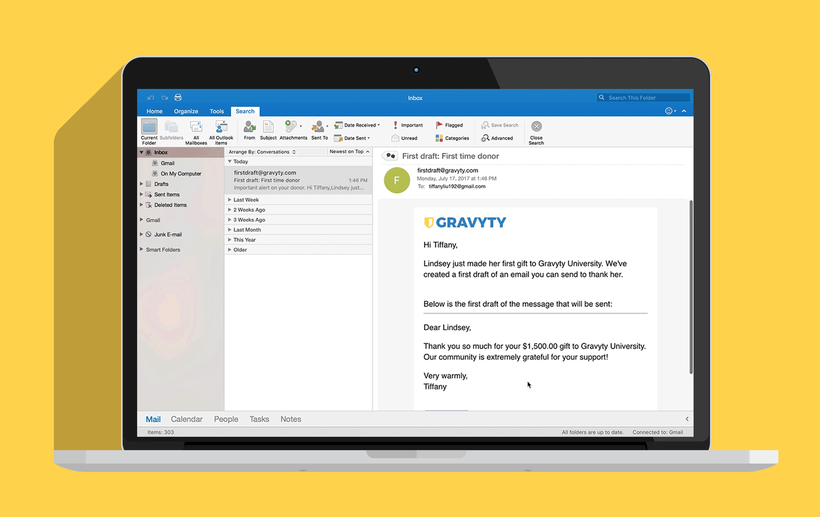Filter search by Subject
The width and height of the screenshot is (820, 517).
click(268, 131)
